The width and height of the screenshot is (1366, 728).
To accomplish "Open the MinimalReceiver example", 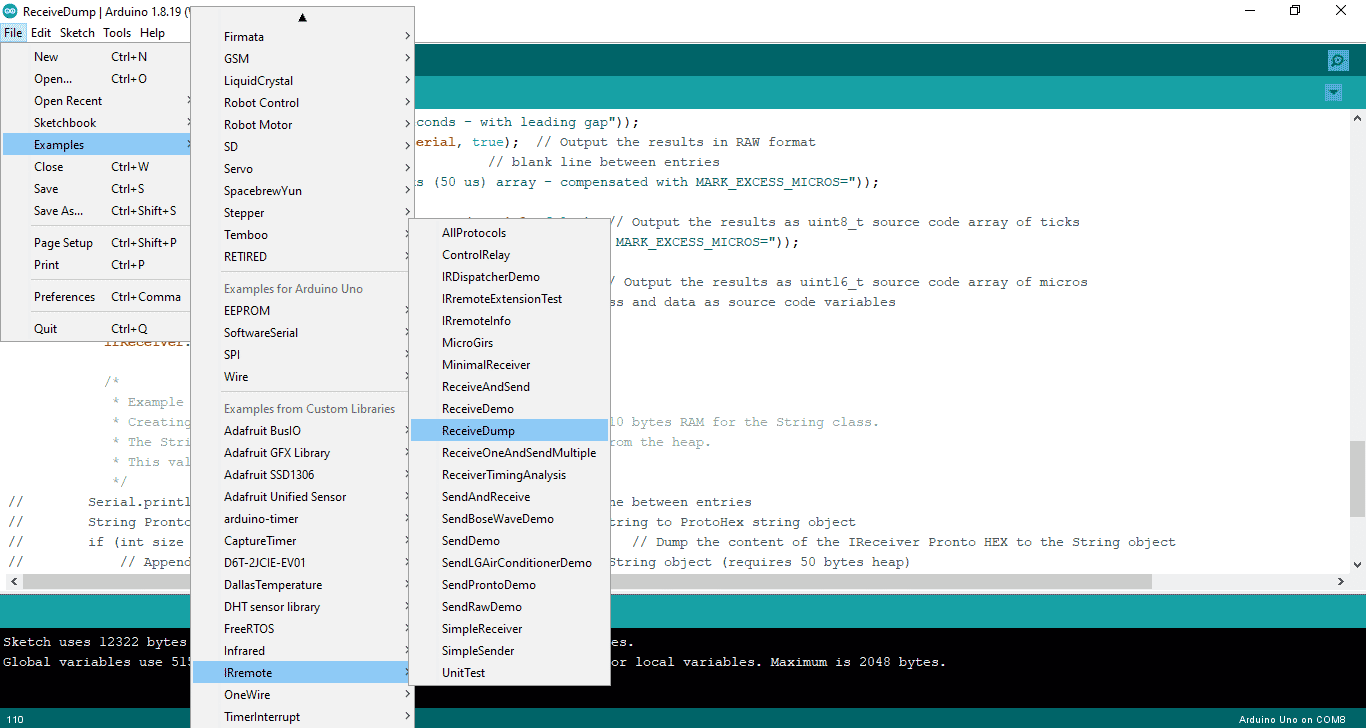I will (x=510, y=365).
